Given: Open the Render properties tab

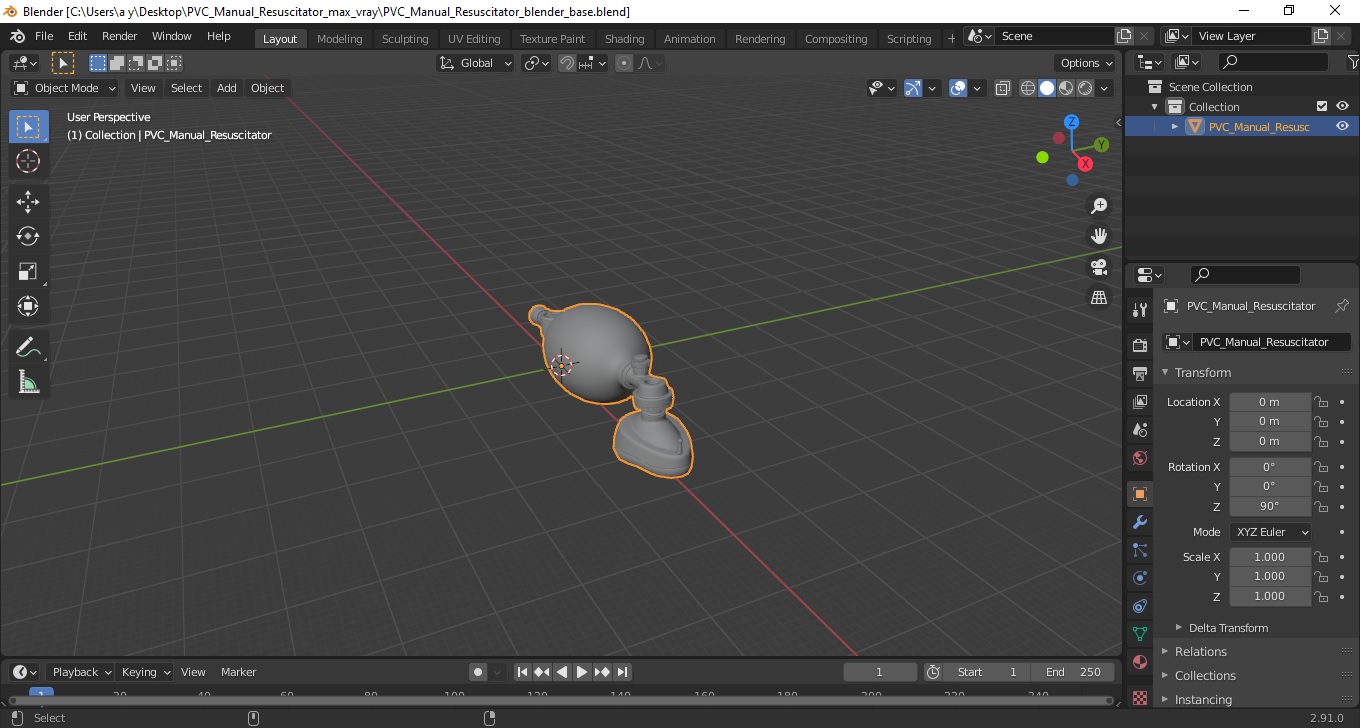Looking at the screenshot, I should click(x=1139, y=345).
